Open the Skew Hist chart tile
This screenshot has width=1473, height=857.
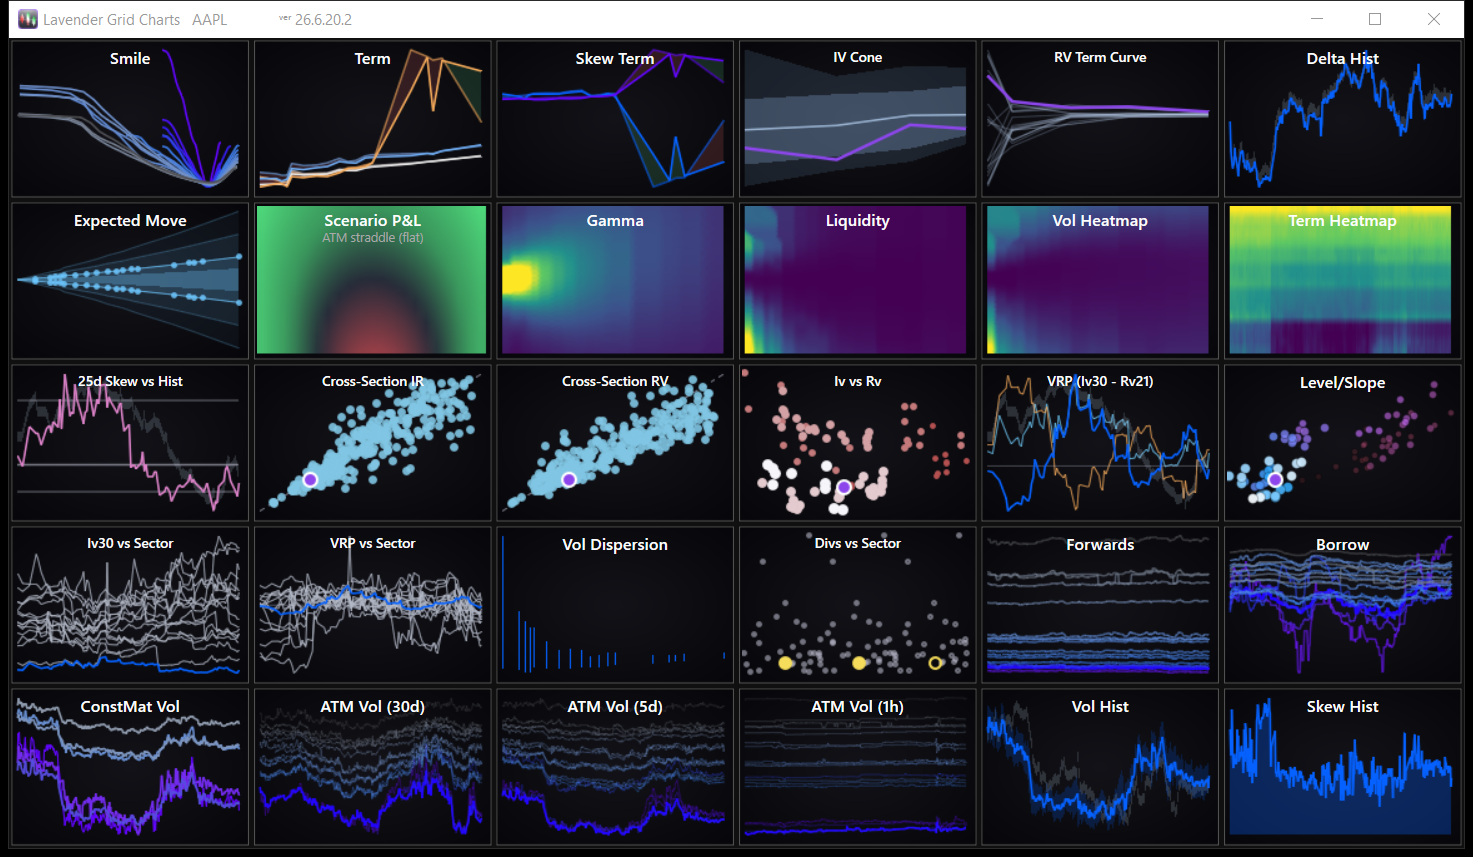[x=1342, y=767]
